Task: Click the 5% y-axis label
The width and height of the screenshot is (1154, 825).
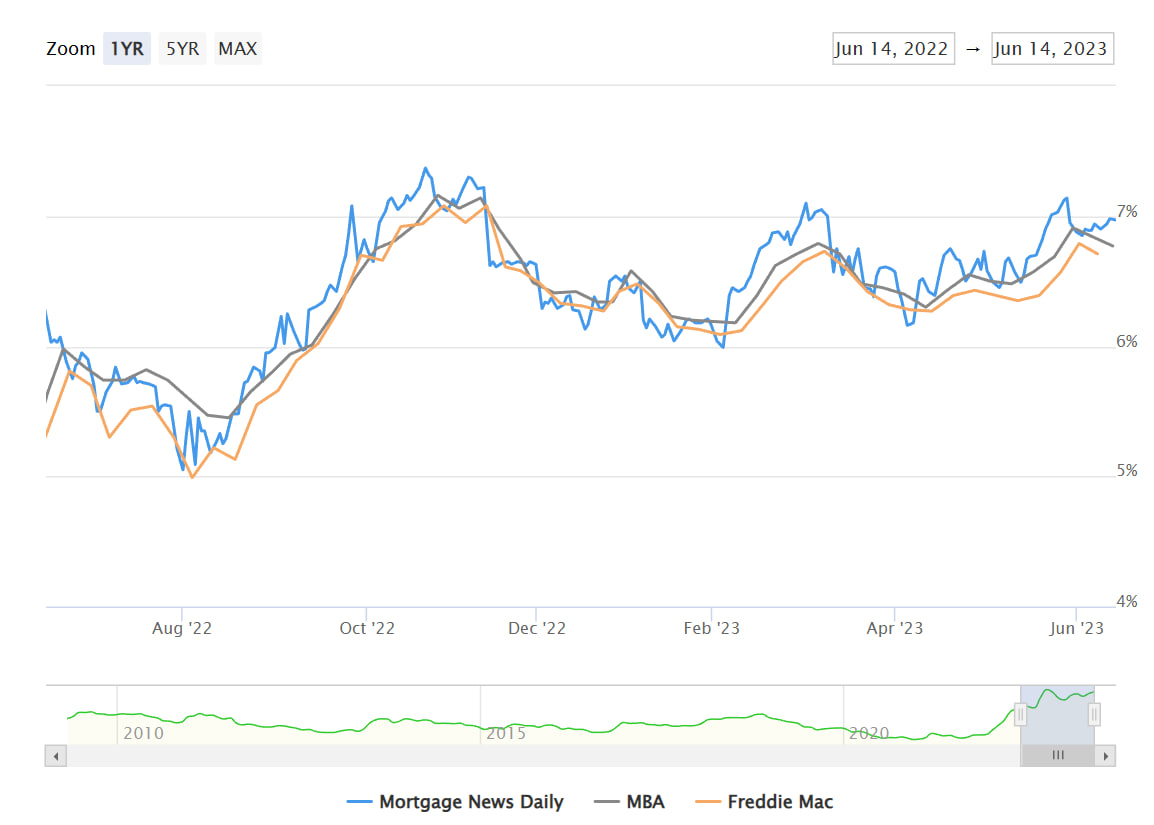Action: click(x=1127, y=471)
